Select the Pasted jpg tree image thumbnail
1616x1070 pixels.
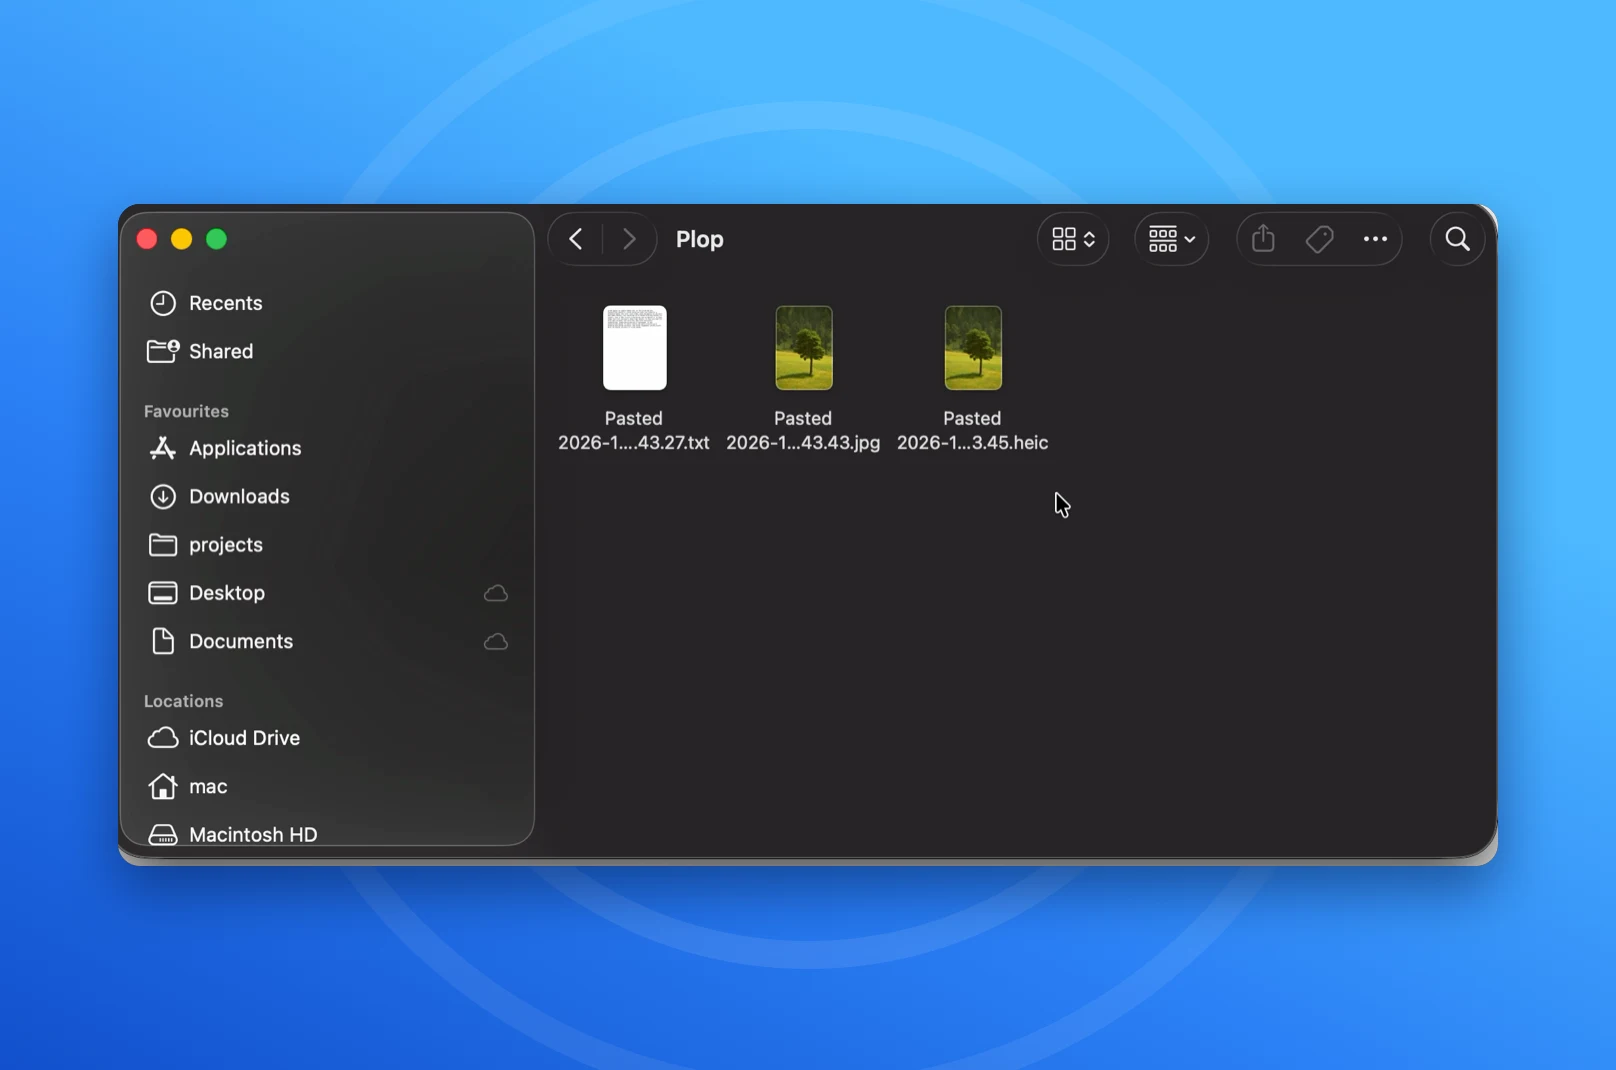point(804,348)
